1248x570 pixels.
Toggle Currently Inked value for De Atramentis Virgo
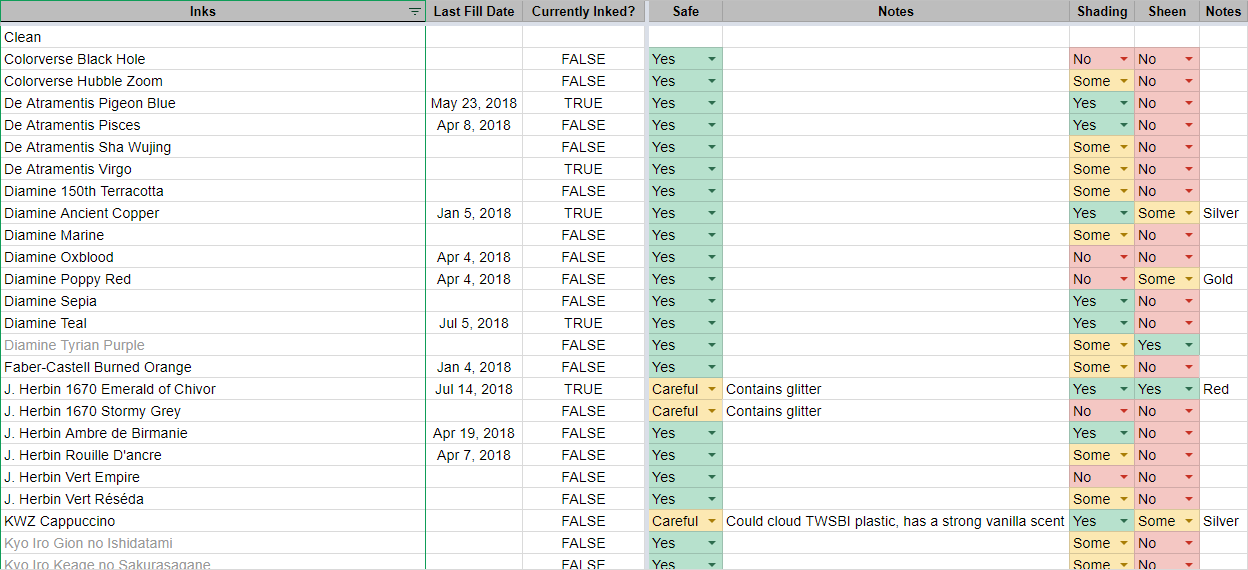(x=583, y=169)
